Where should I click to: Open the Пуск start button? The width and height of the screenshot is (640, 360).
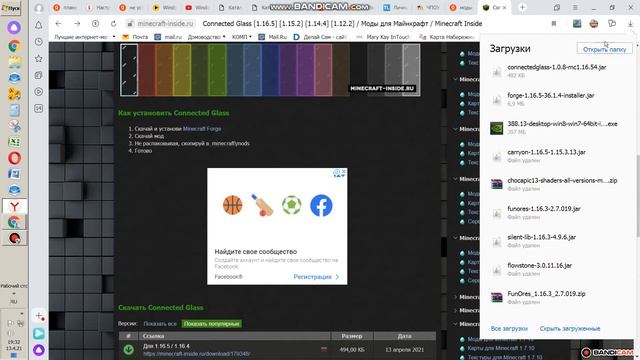click(11, 8)
